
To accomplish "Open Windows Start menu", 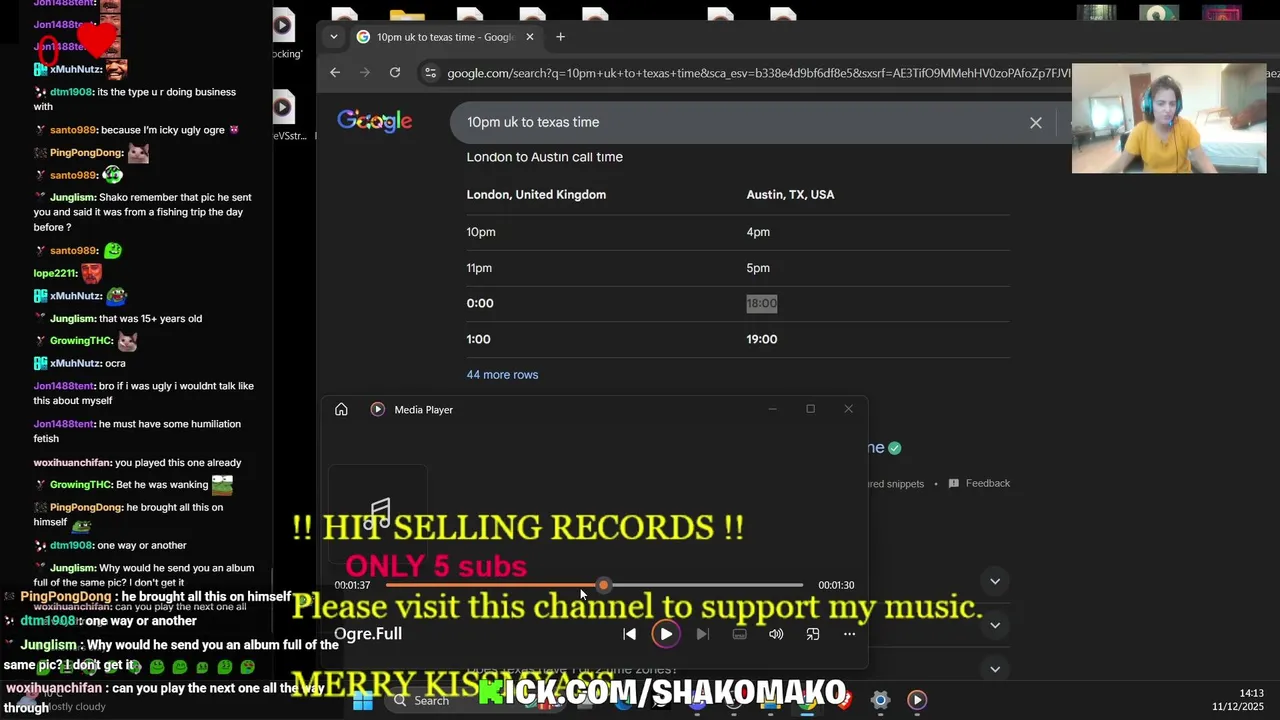I will point(362,700).
